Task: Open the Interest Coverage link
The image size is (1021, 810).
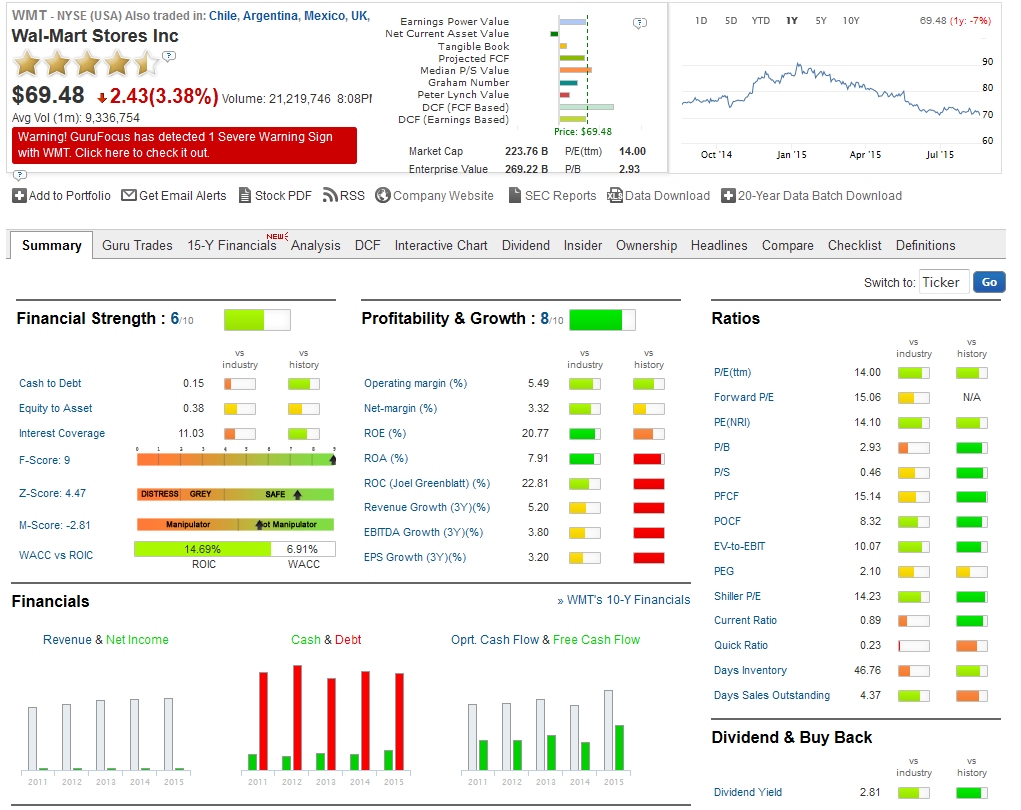Action: tap(62, 433)
